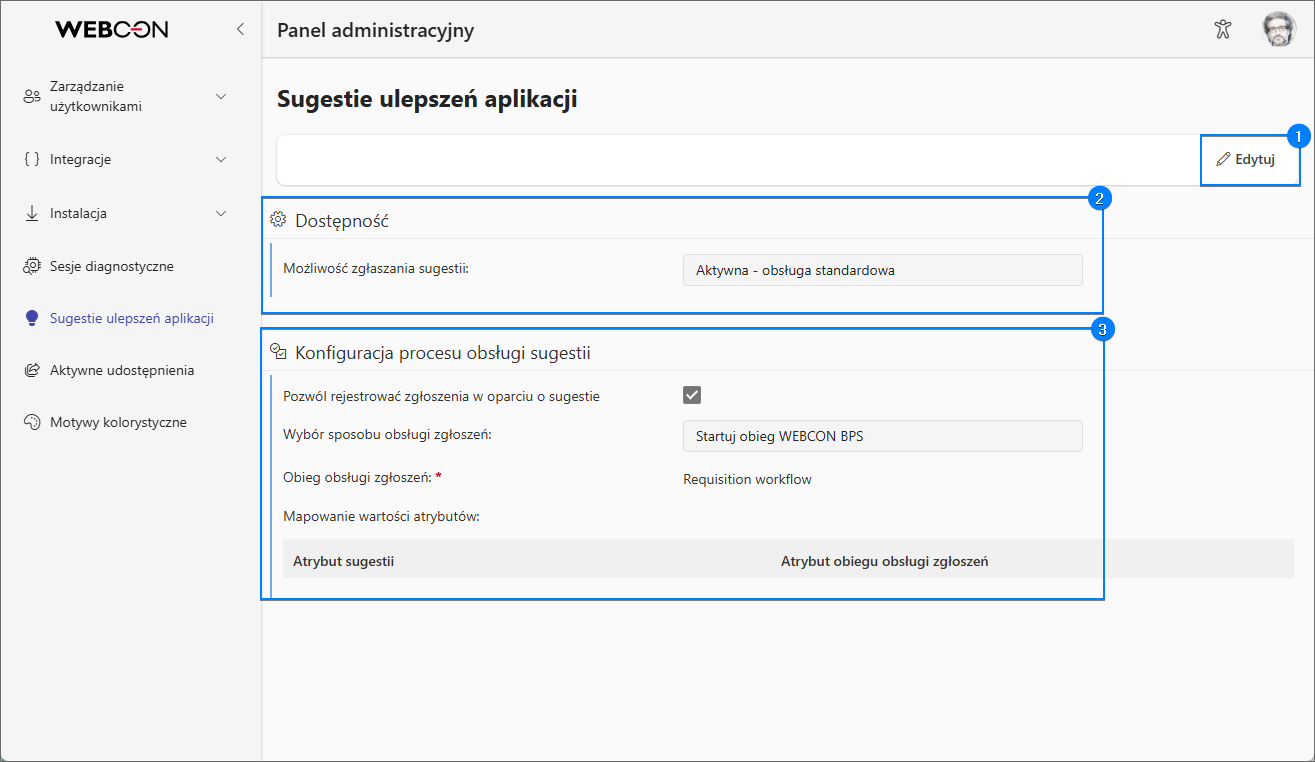This screenshot has height=762, width=1315.
Task: Open the Wybór sposobu obsługi zgłoszeń dropdown
Action: pos(882,436)
